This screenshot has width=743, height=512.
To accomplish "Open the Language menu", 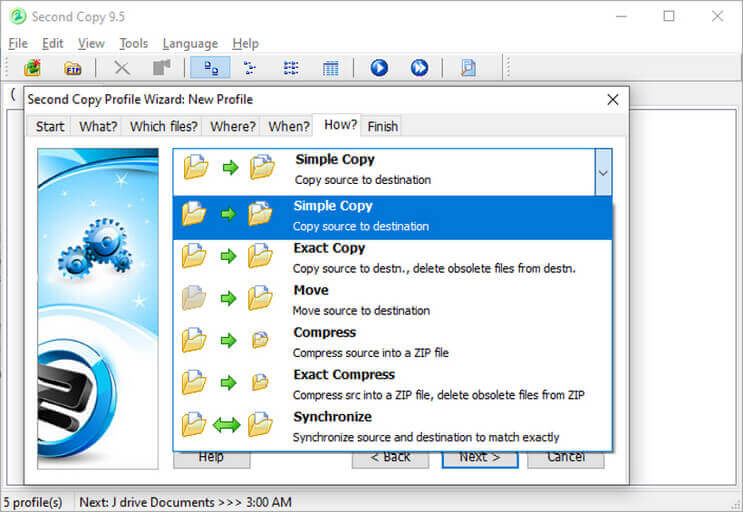I will [190, 44].
